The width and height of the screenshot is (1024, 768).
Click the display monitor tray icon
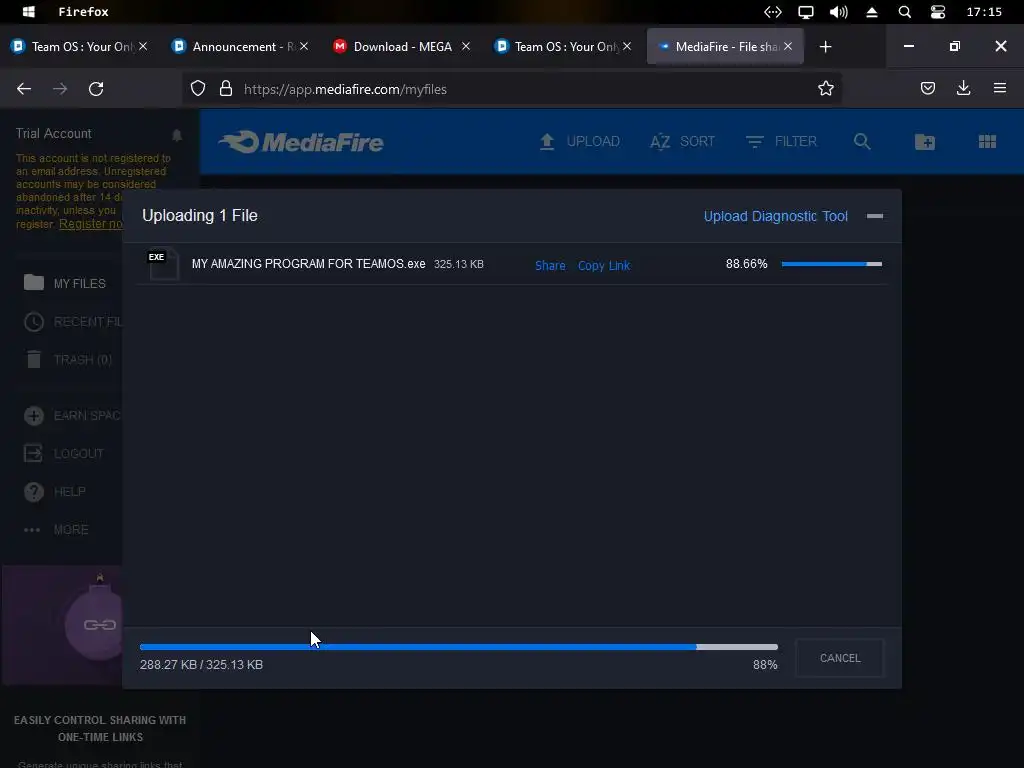coord(806,12)
